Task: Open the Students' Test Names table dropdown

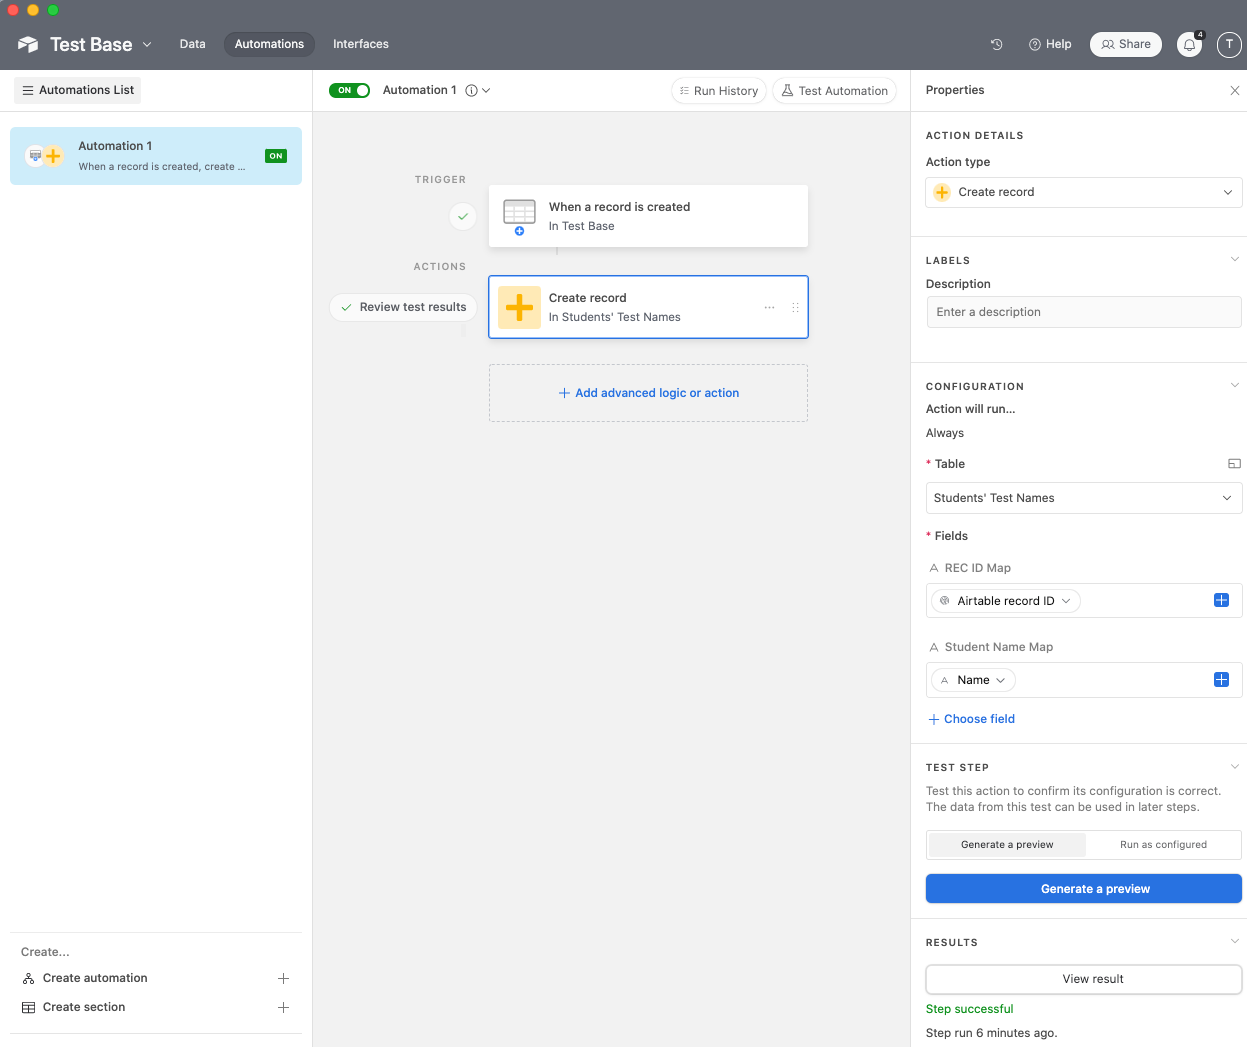Action: pyautogui.click(x=1084, y=498)
